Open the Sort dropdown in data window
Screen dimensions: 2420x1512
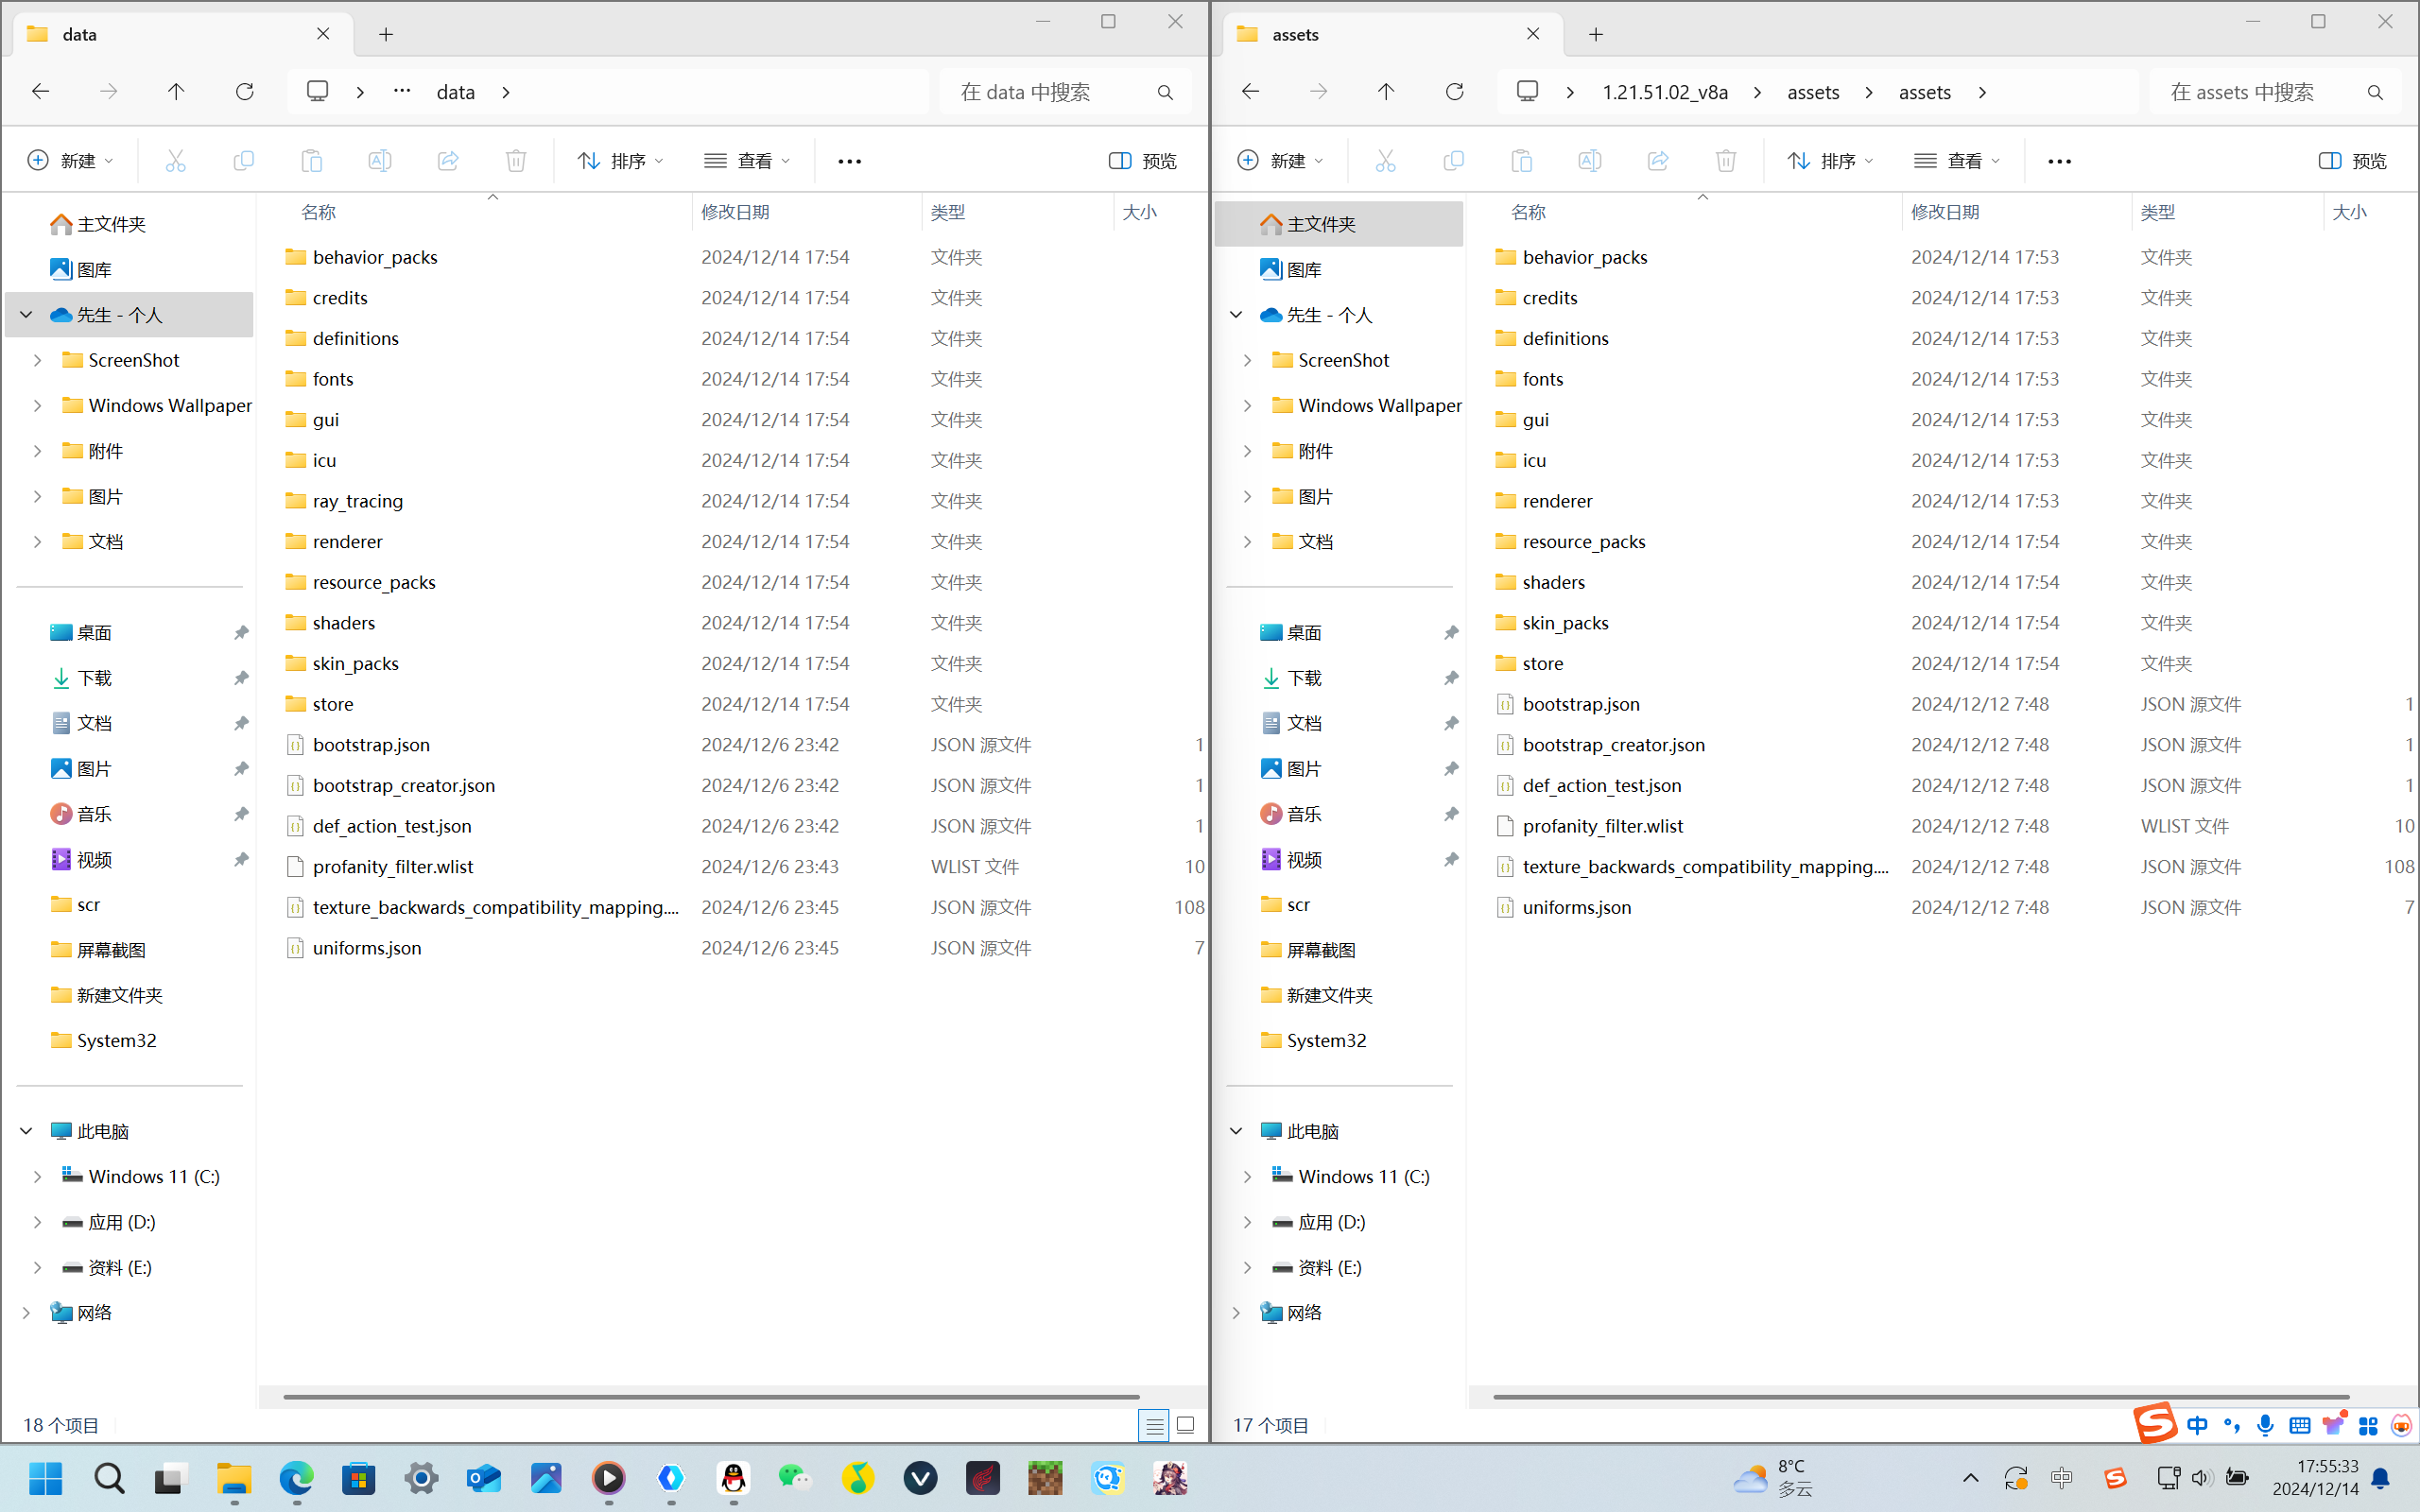[620, 160]
